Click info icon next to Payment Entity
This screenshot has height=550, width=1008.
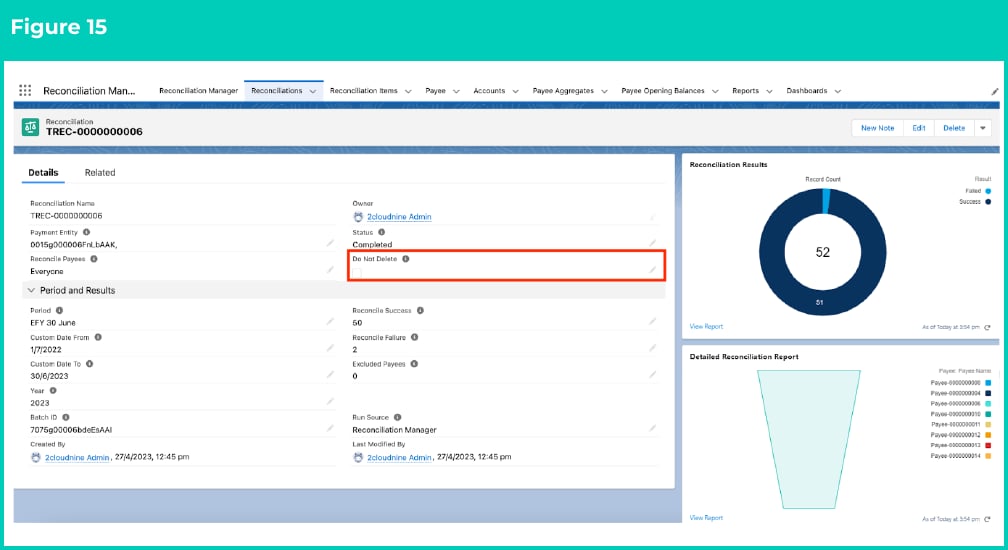coord(86,232)
